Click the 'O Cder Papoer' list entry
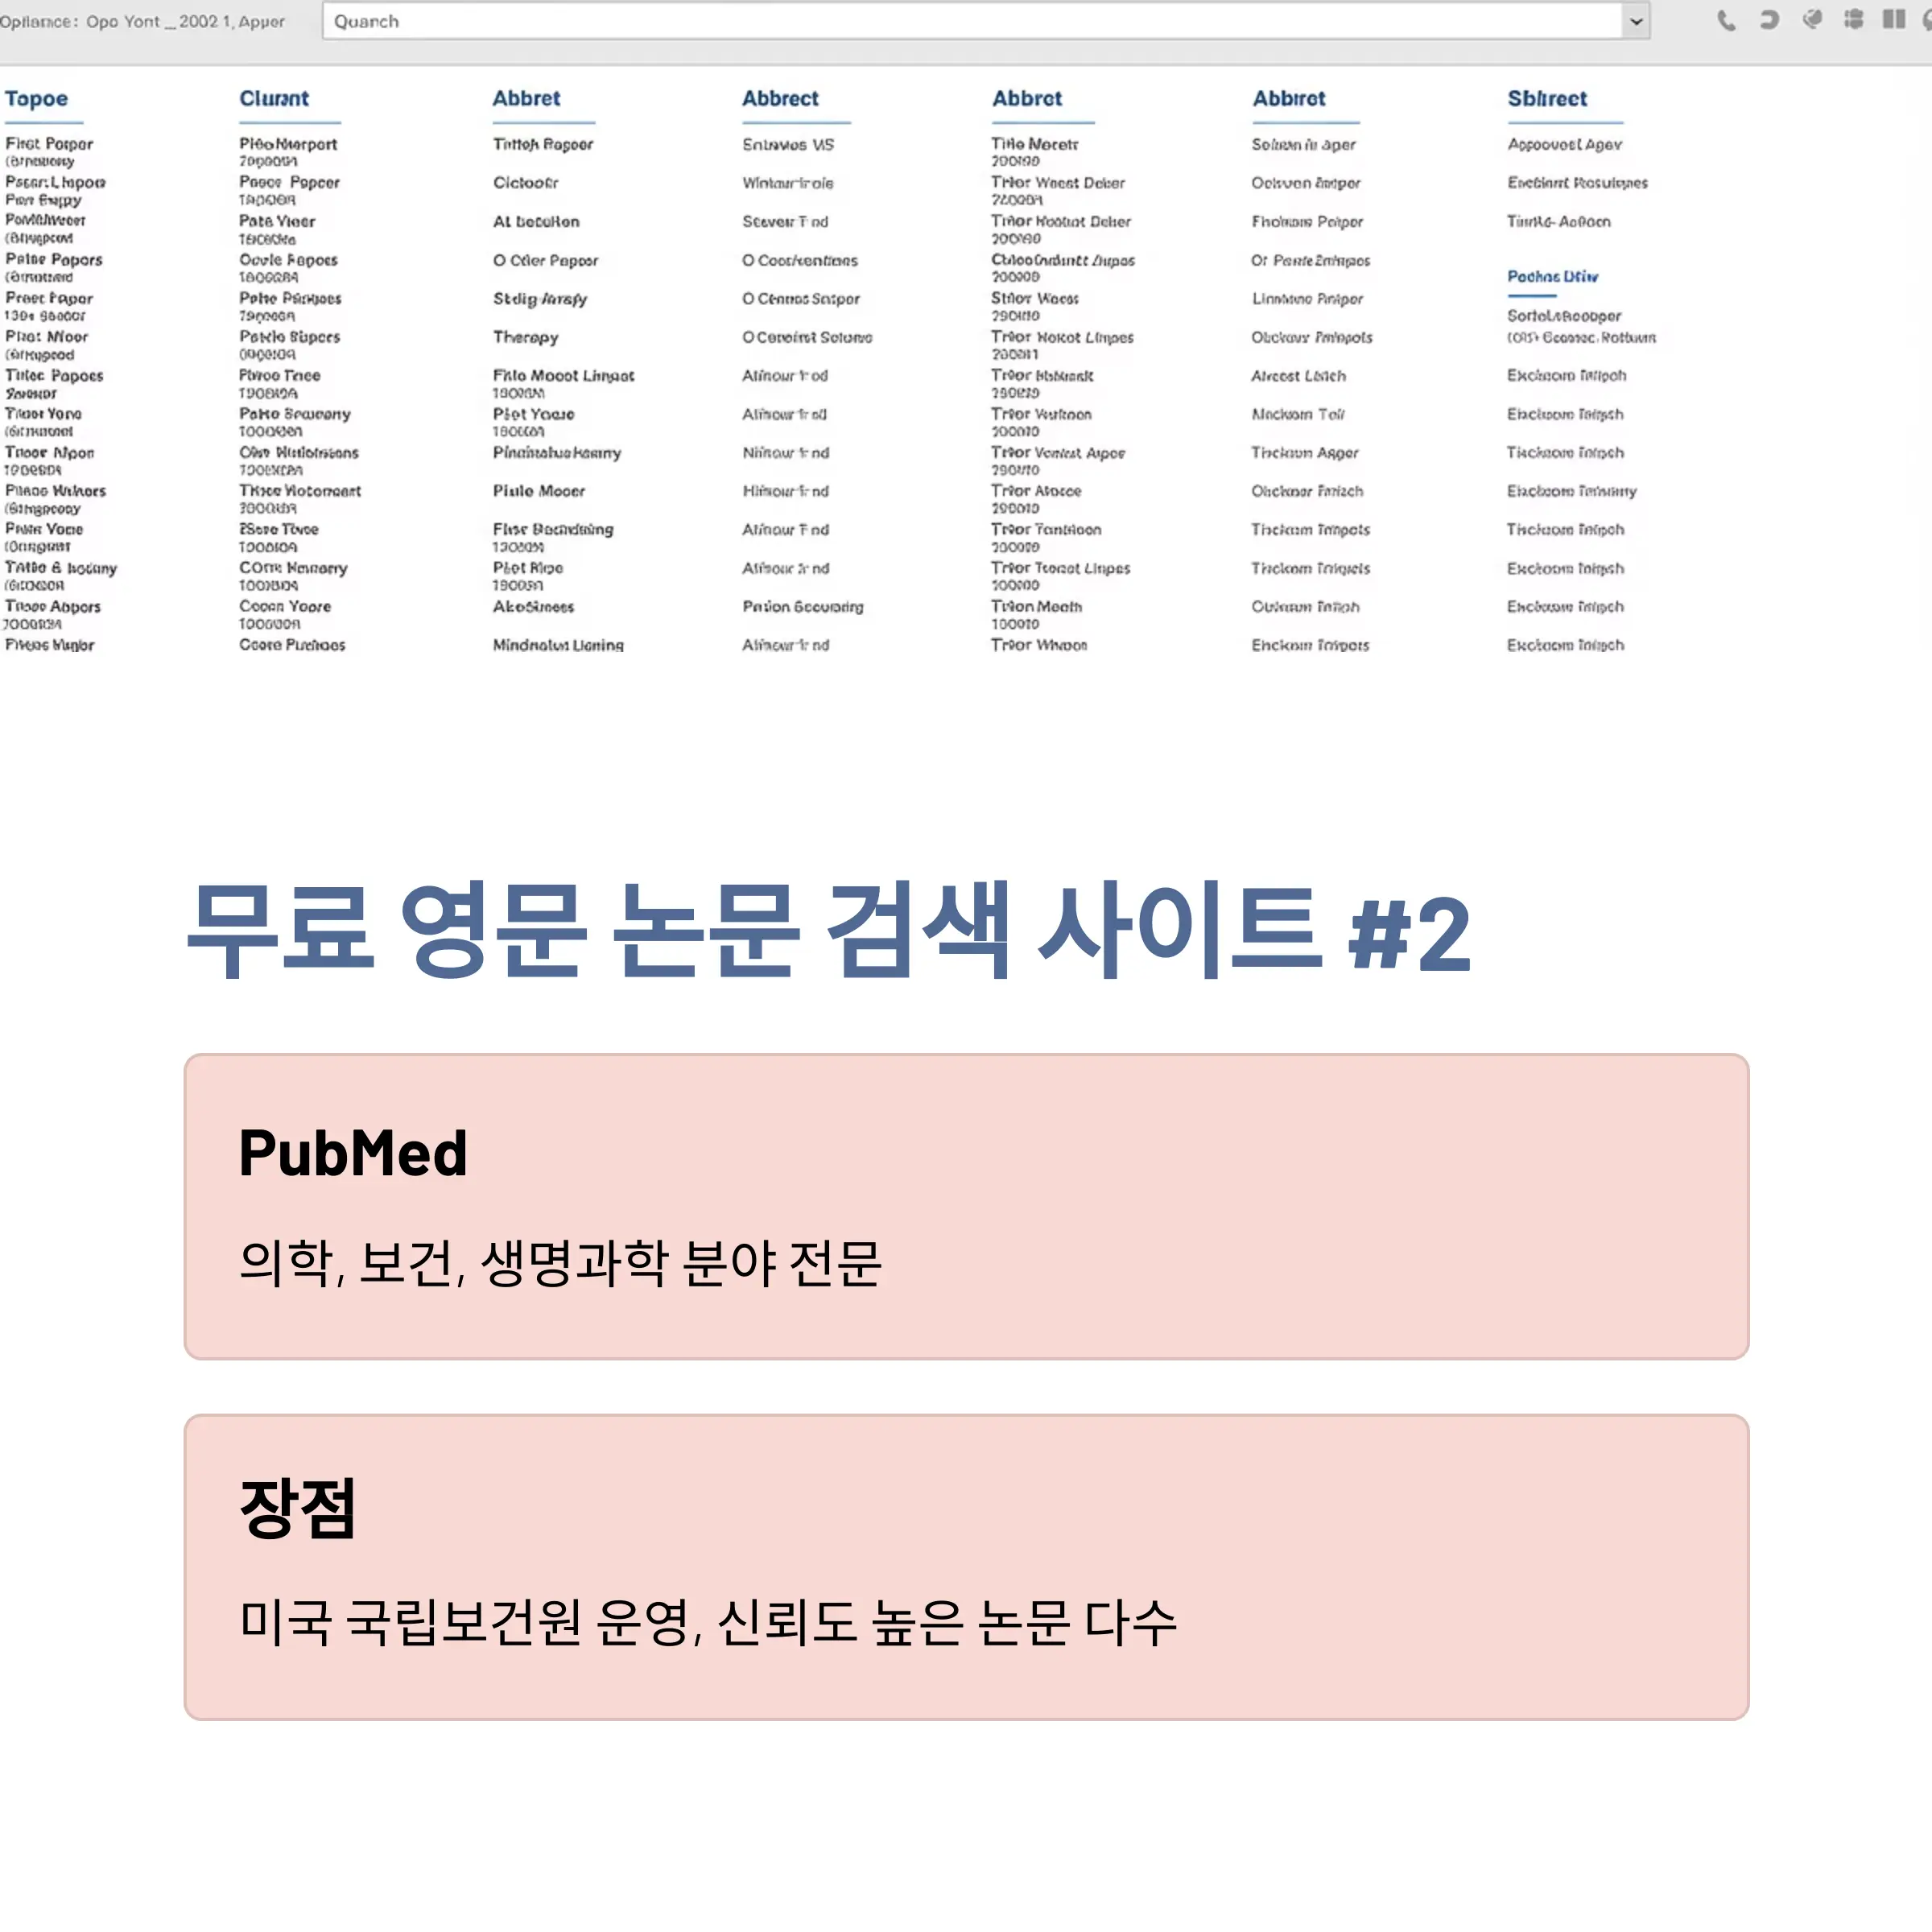The width and height of the screenshot is (1932, 1932). point(545,260)
